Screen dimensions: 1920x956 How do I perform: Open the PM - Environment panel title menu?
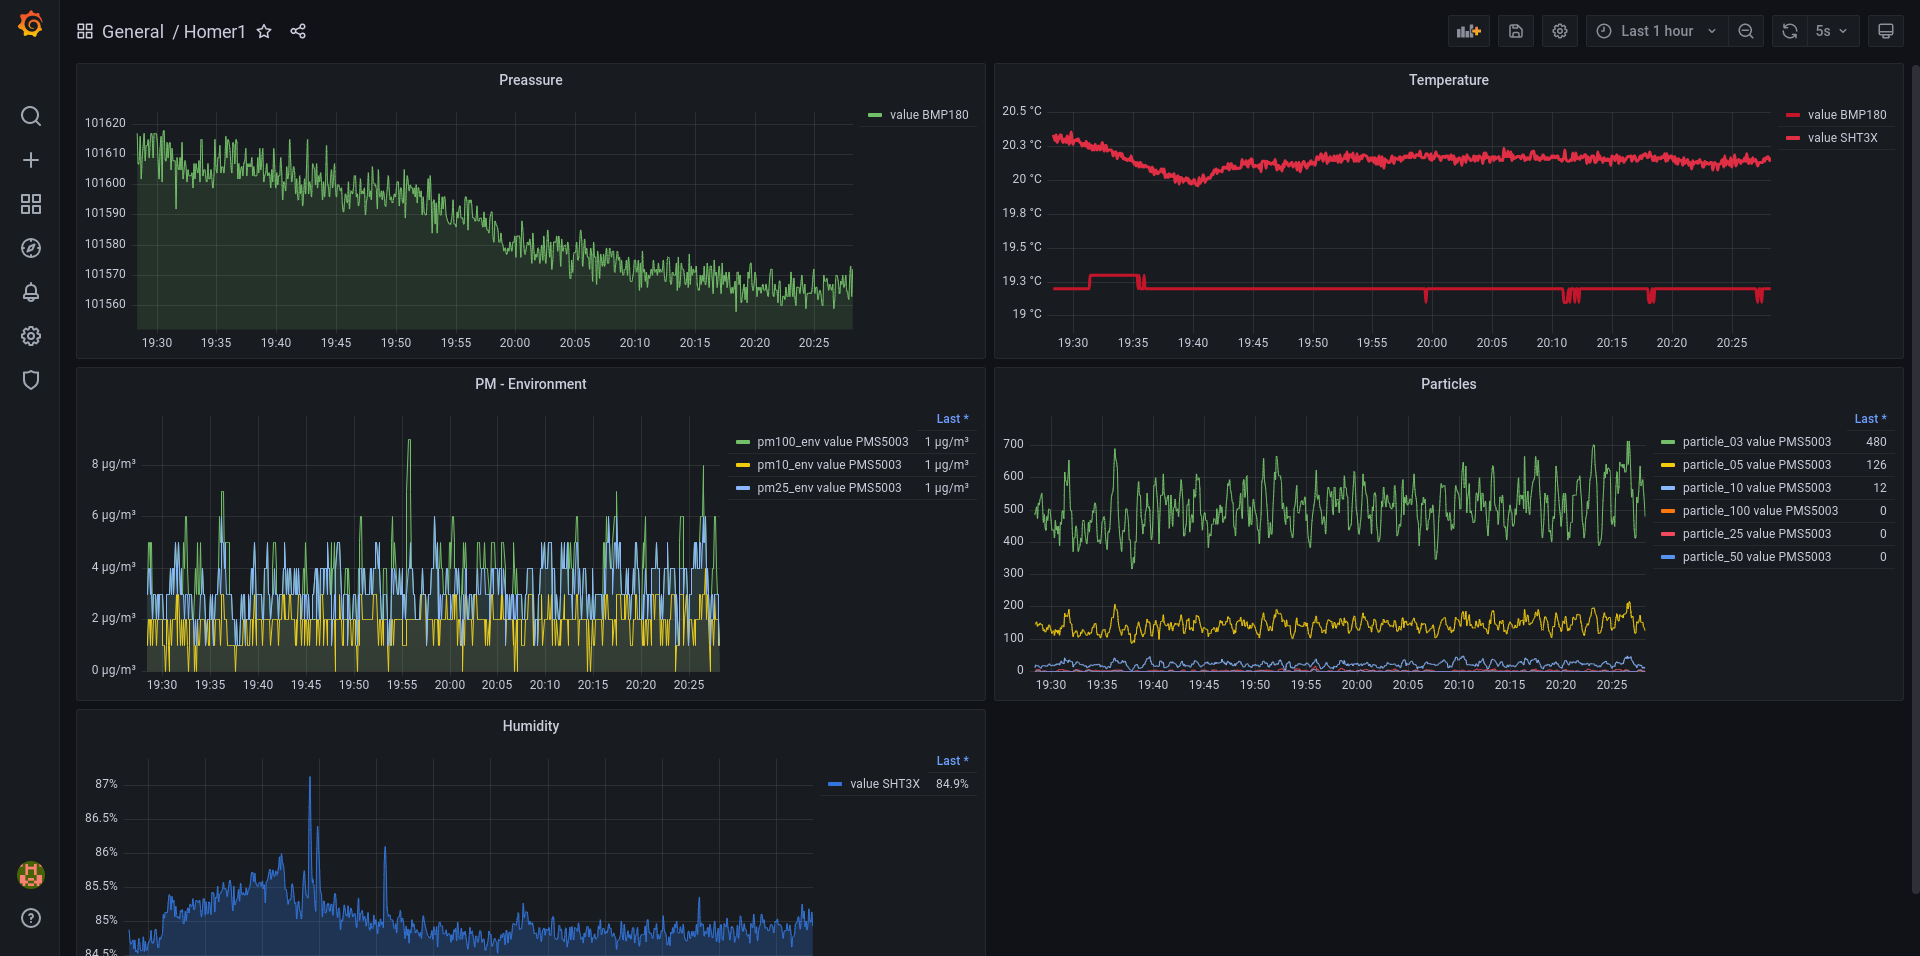pos(531,384)
